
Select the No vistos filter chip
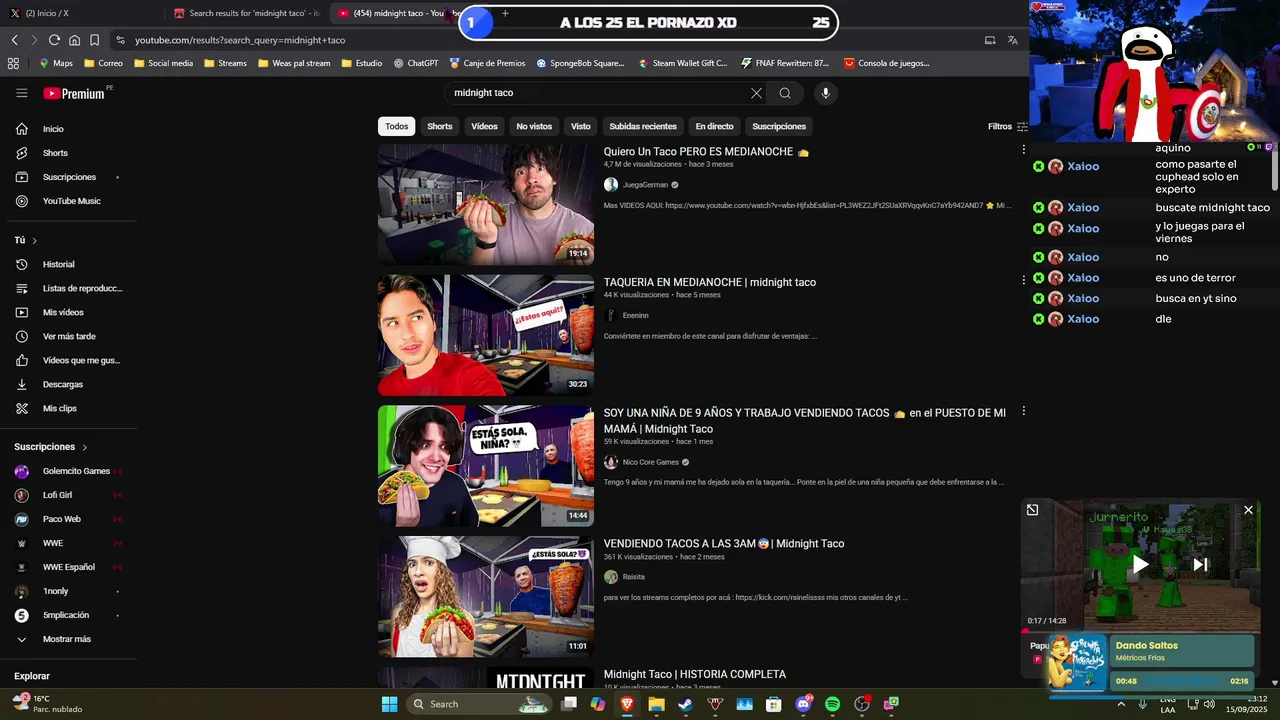coord(534,126)
